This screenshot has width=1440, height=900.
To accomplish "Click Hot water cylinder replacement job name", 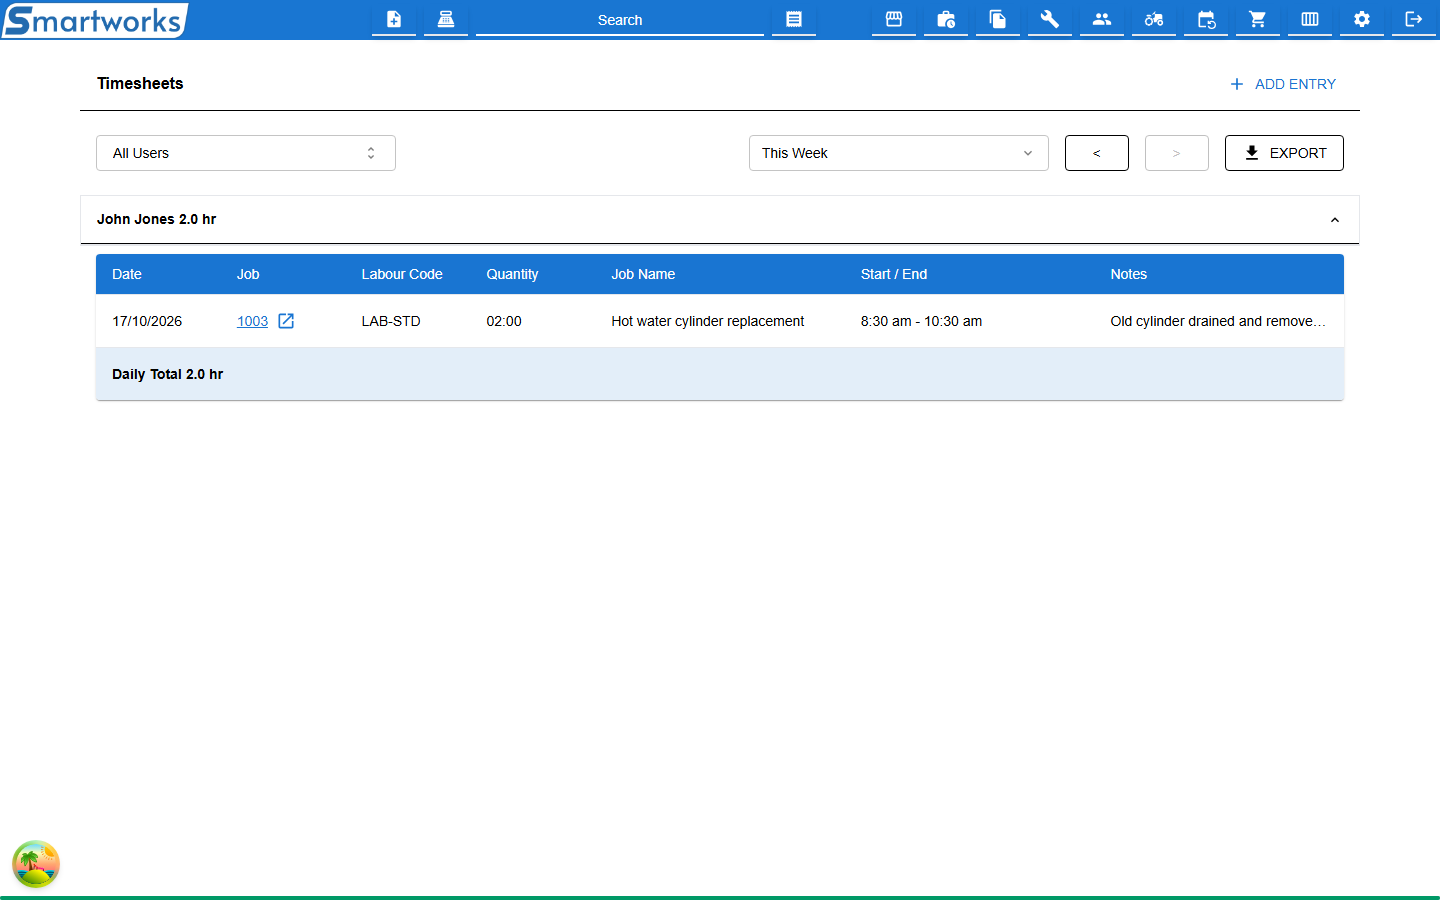I will (708, 321).
